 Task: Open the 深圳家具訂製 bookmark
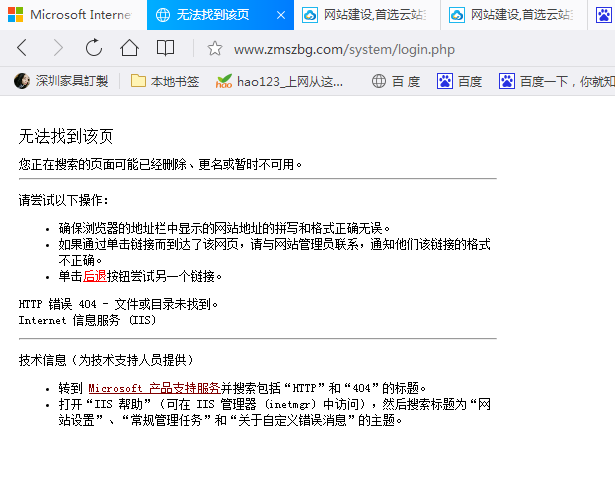coord(61,81)
